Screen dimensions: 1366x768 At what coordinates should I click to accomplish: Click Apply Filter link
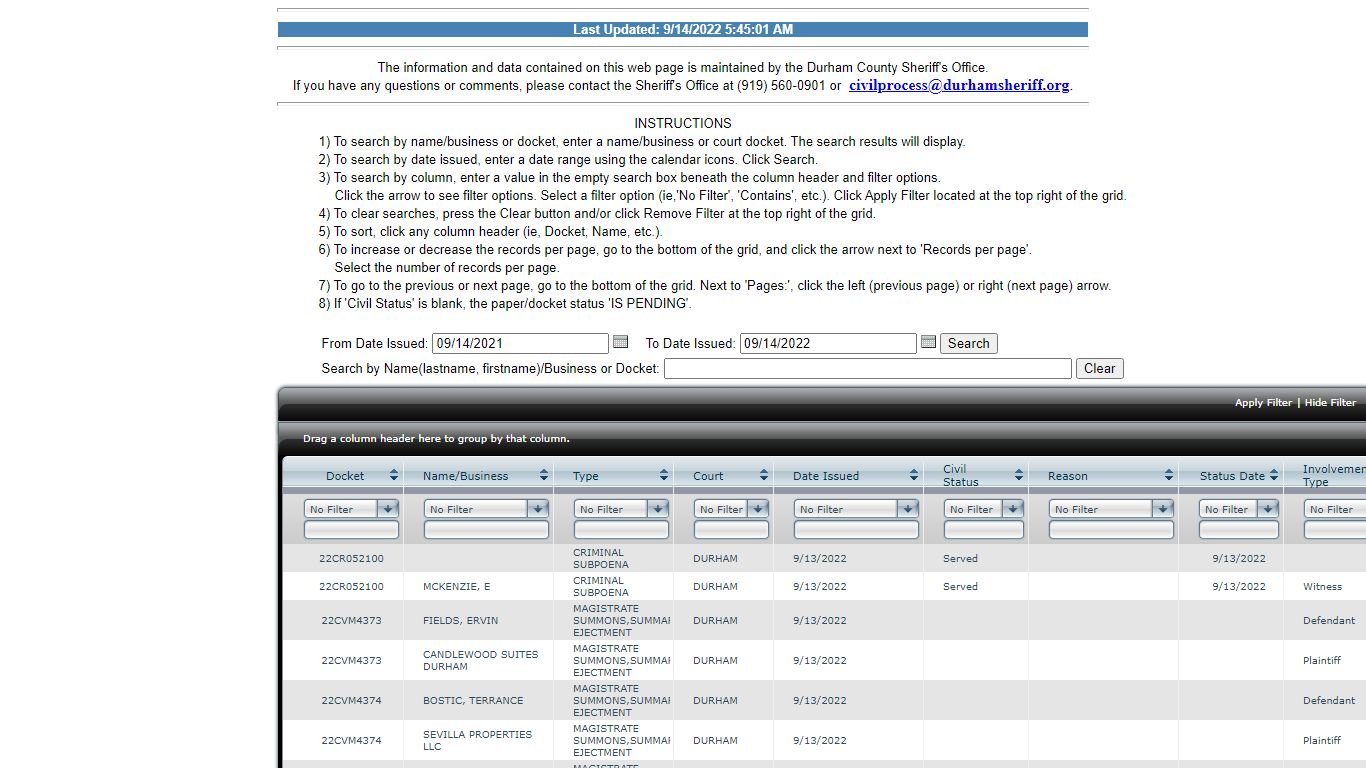(1263, 402)
